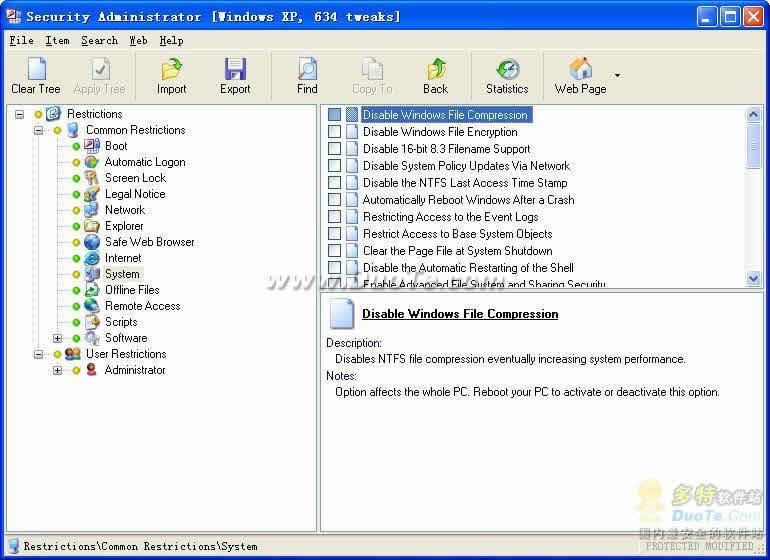Check Restrict Access to Base System Objects
The image size is (770, 560).
coord(334,234)
